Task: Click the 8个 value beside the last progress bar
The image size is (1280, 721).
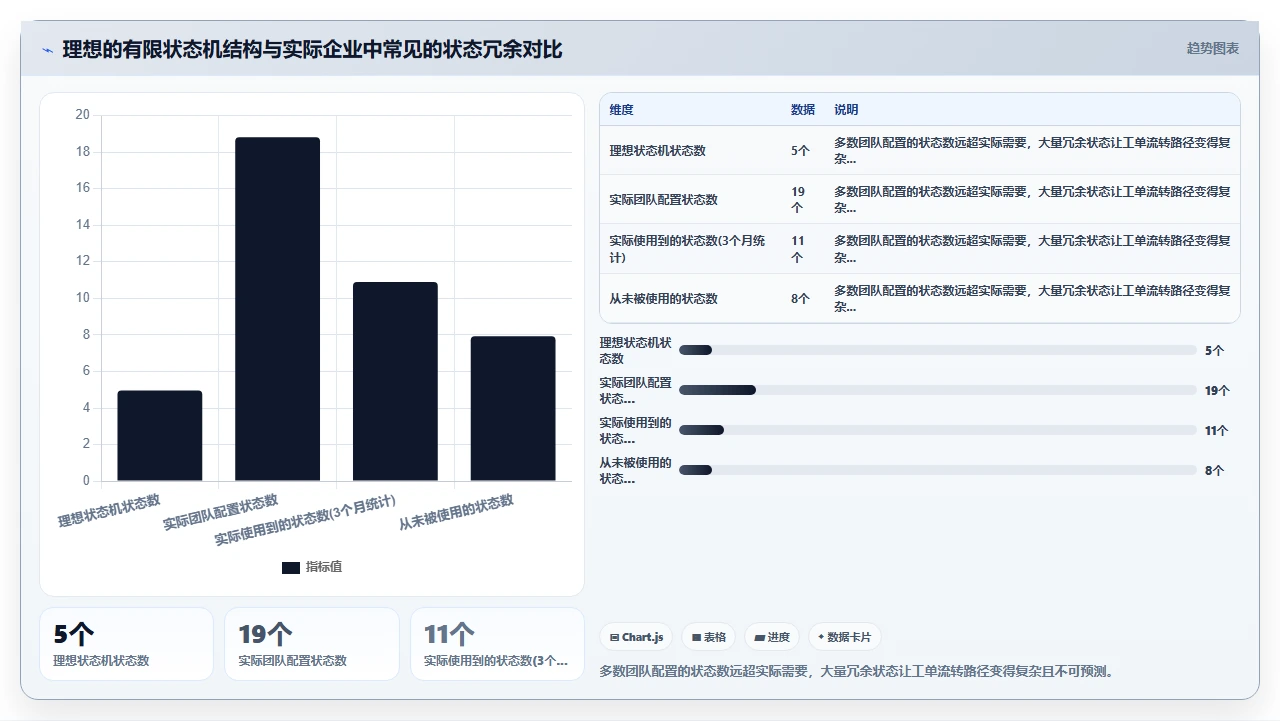Action: click(x=1214, y=470)
